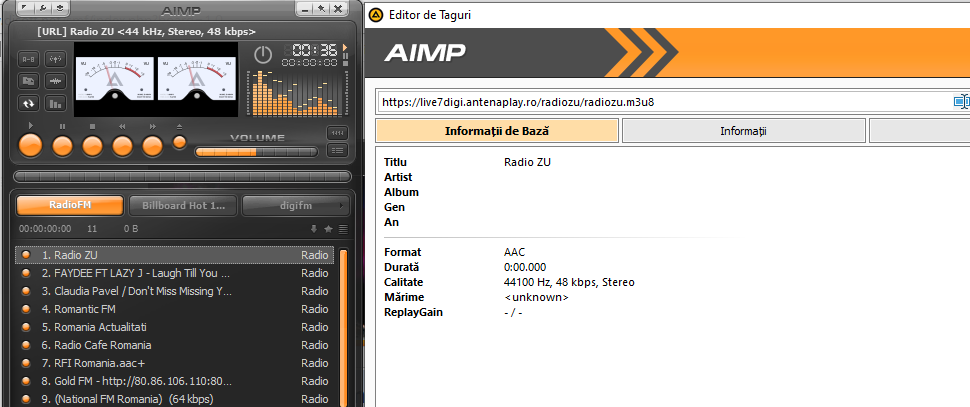
Task: Click the power icon beside the timer
Action: [262, 55]
